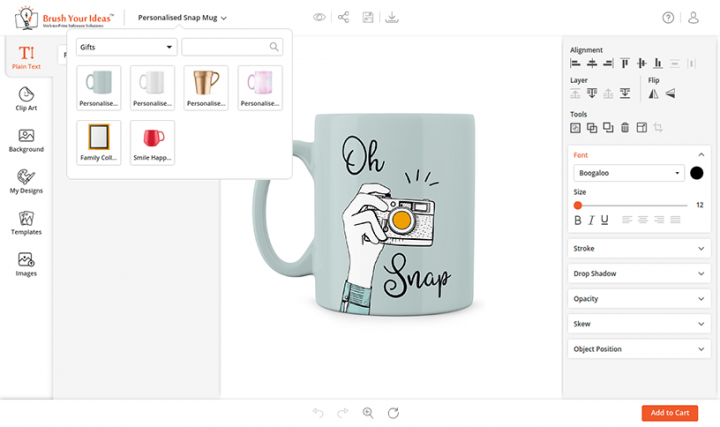
Task: Flip object vertically
Action: click(x=670, y=94)
